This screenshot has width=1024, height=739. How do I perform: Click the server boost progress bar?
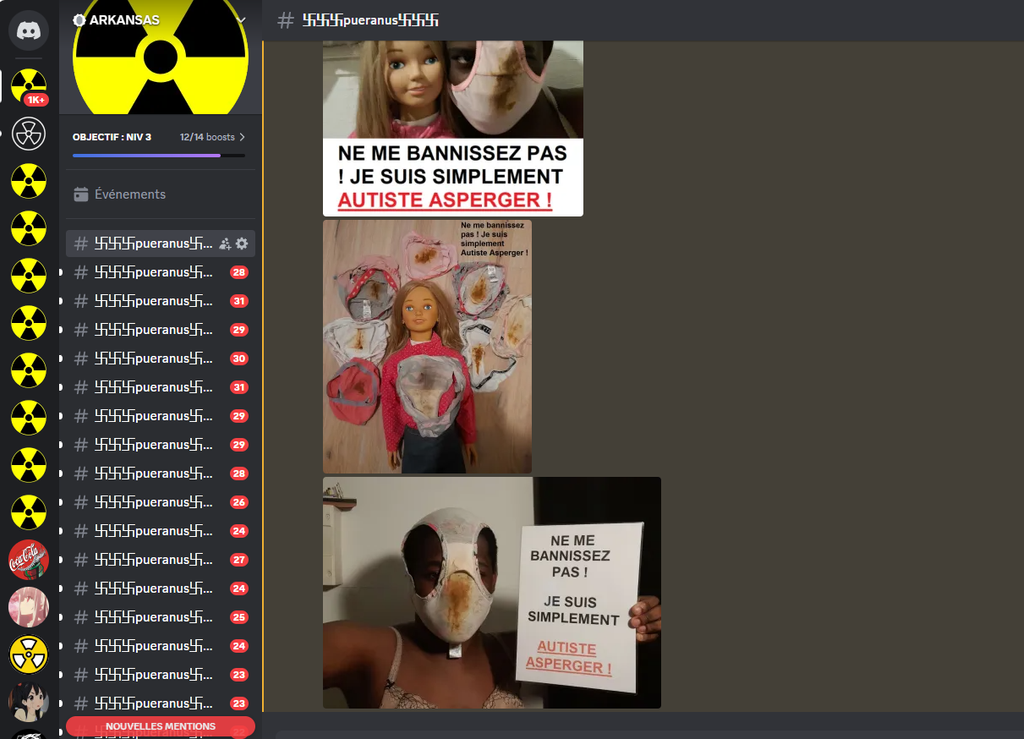(158, 155)
